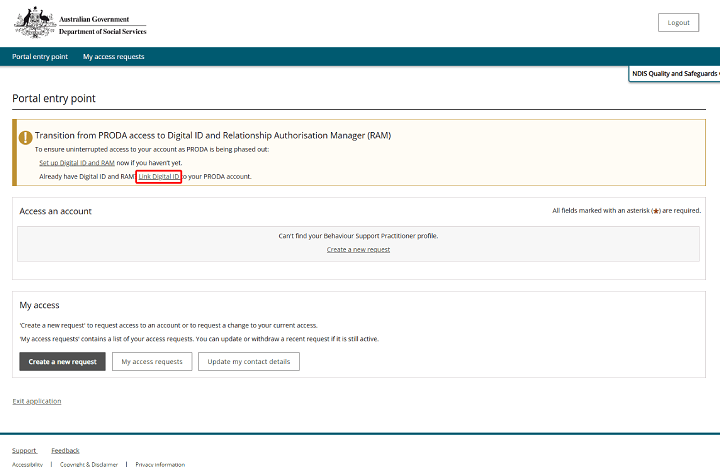Image resolution: width=720 pixels, height=467 pixels.
Task: Go to the Accessibility footer link
Action: (x=27, y=464)
